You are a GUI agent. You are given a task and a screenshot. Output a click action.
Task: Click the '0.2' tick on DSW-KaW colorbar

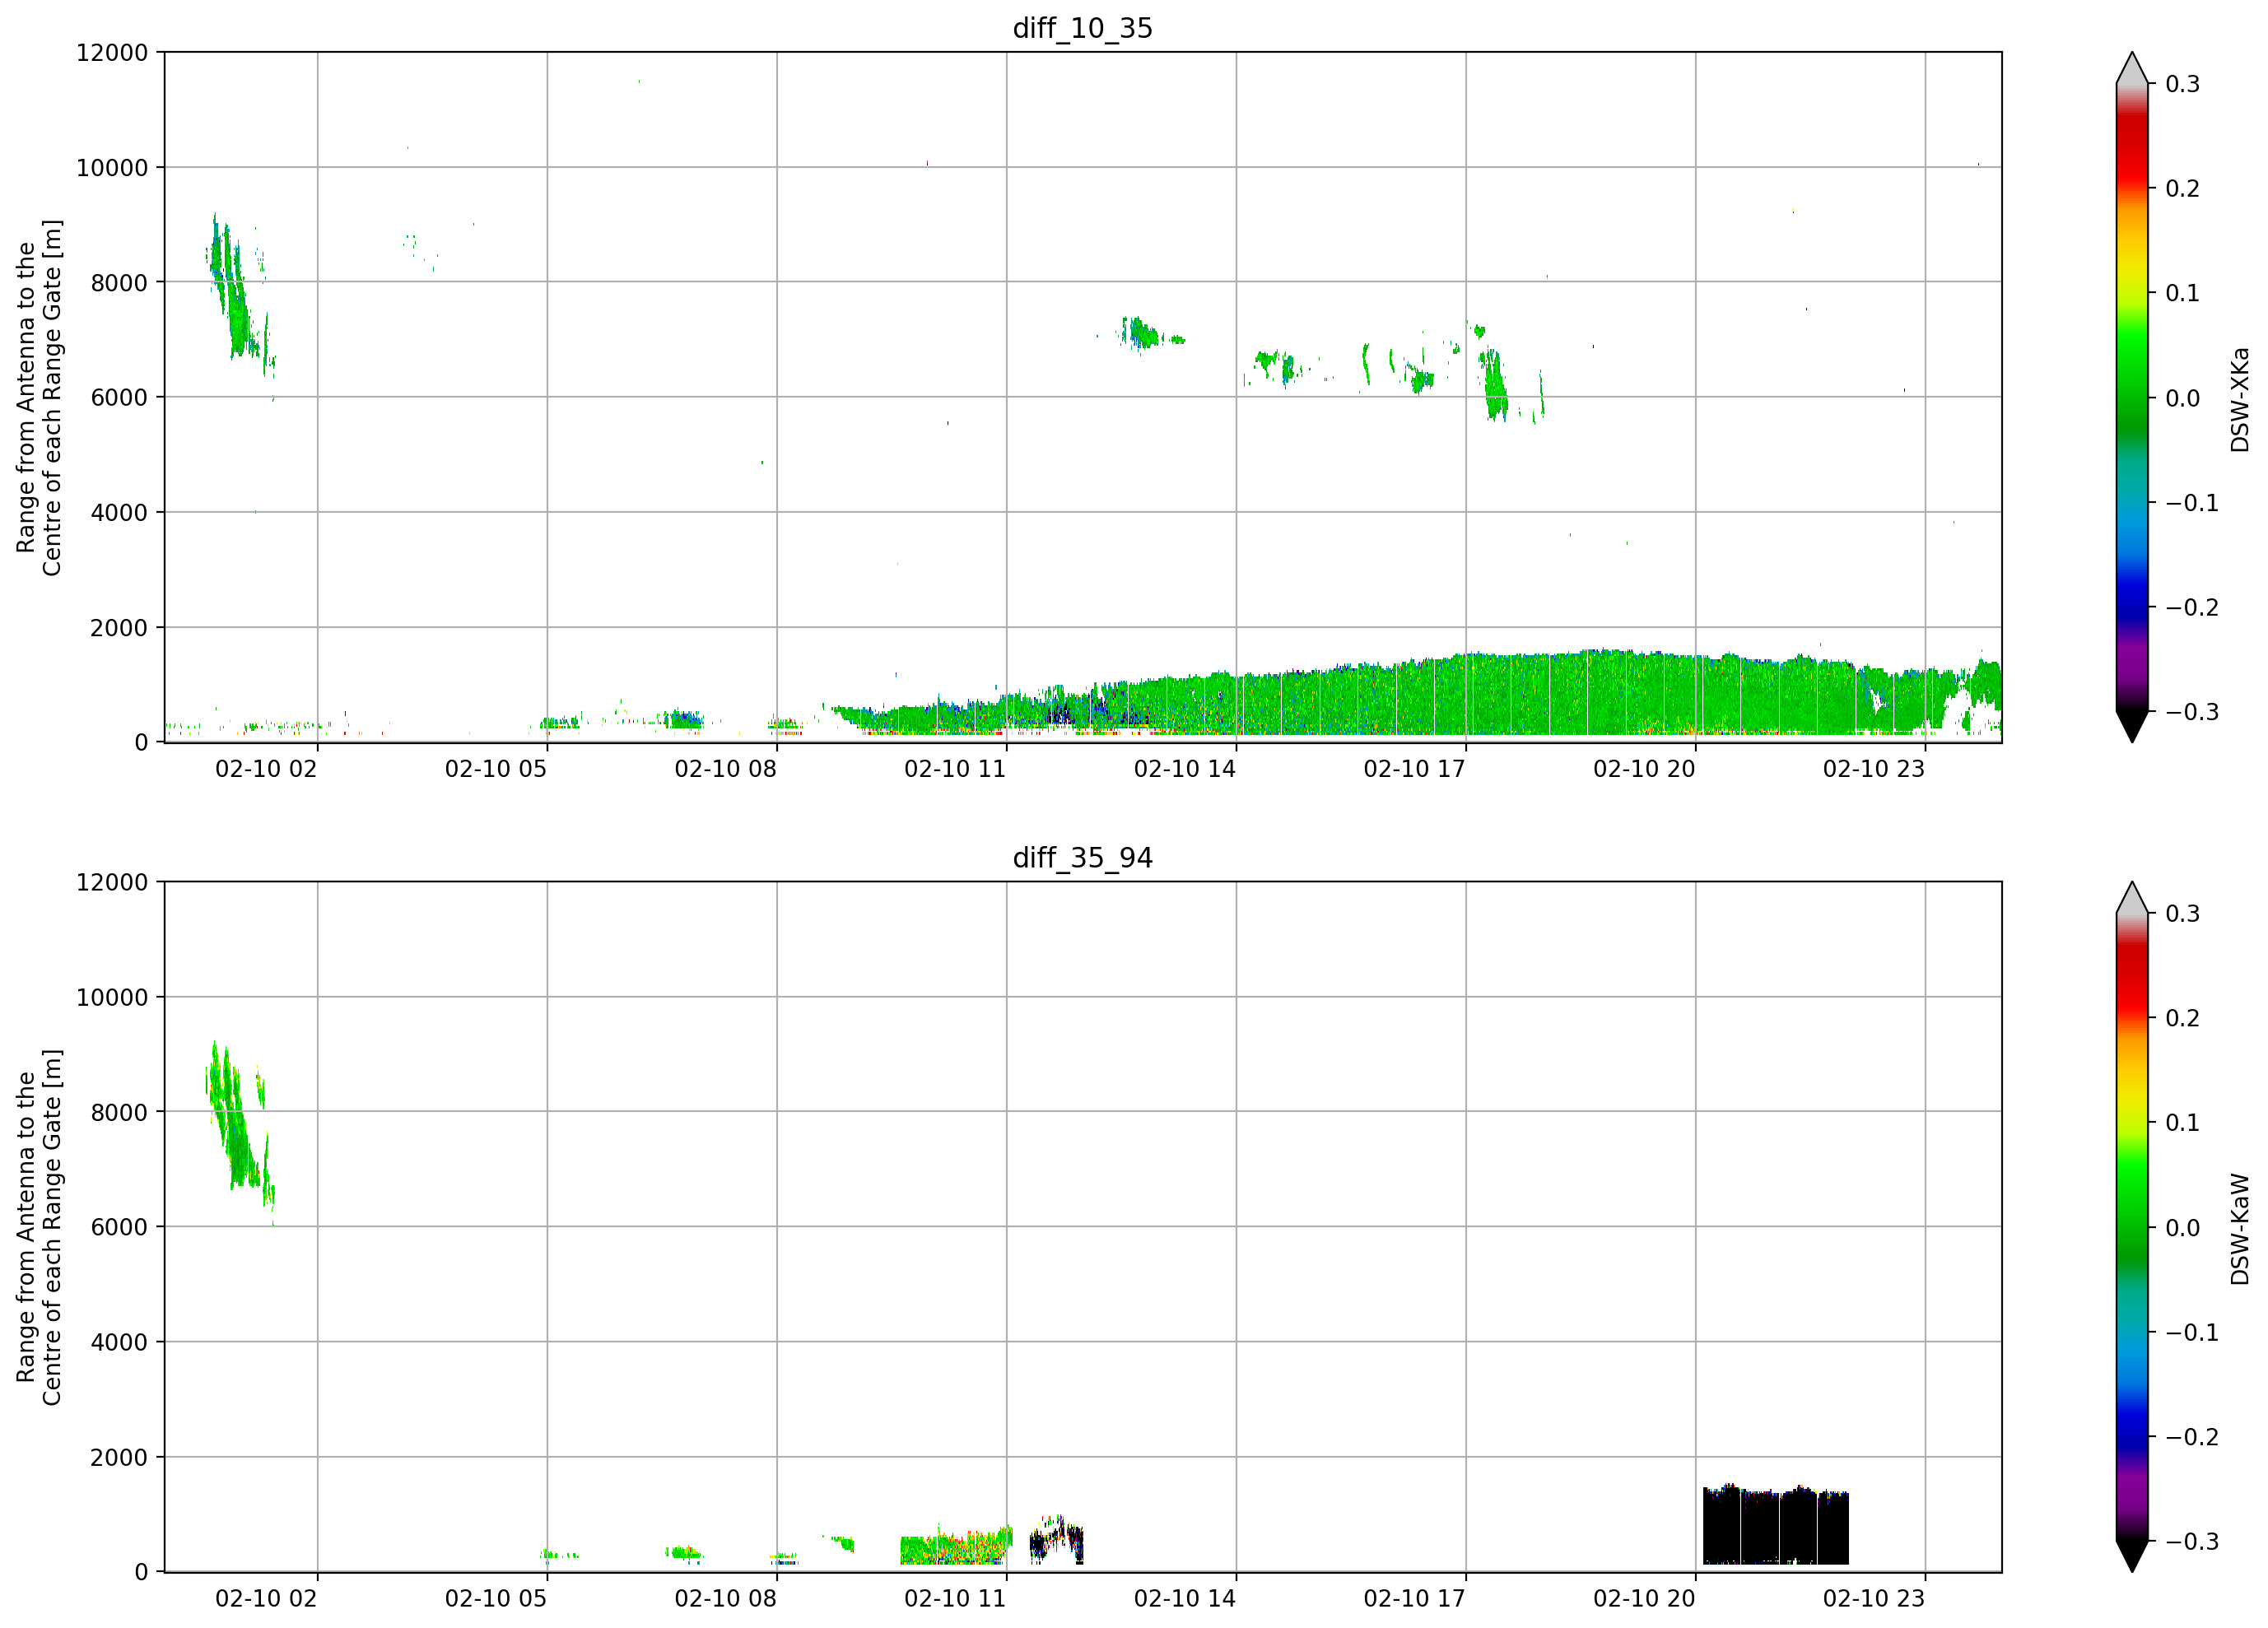click(x=2182, y=1019)
